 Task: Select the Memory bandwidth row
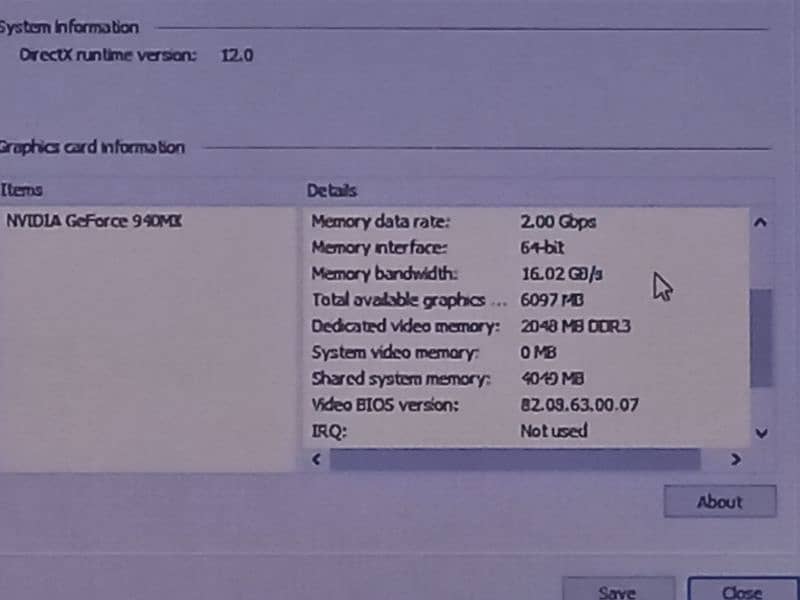point(384,274)
